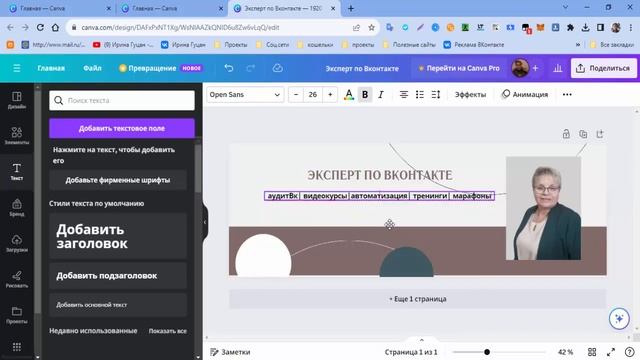This screenshot has width=640, height=360.
Task: Redo the last action
Action: 251,68
